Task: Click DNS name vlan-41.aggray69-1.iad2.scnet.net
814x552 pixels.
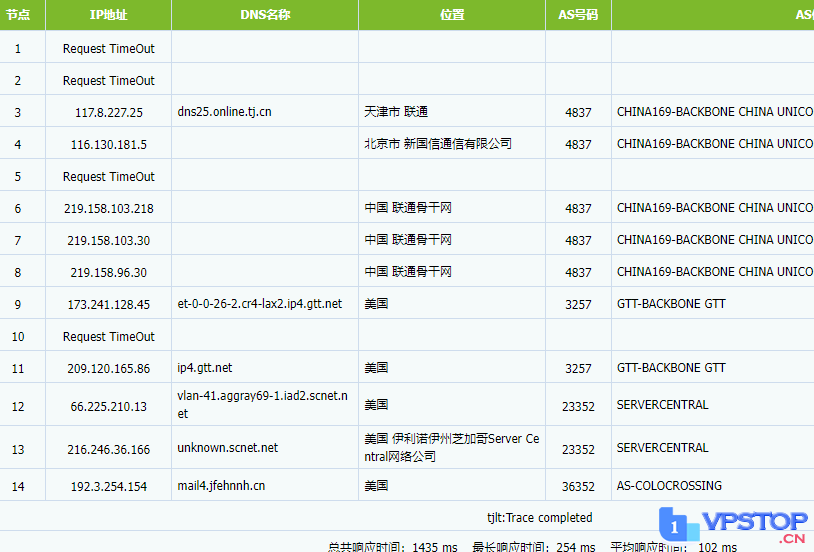Action: (262, 405)
